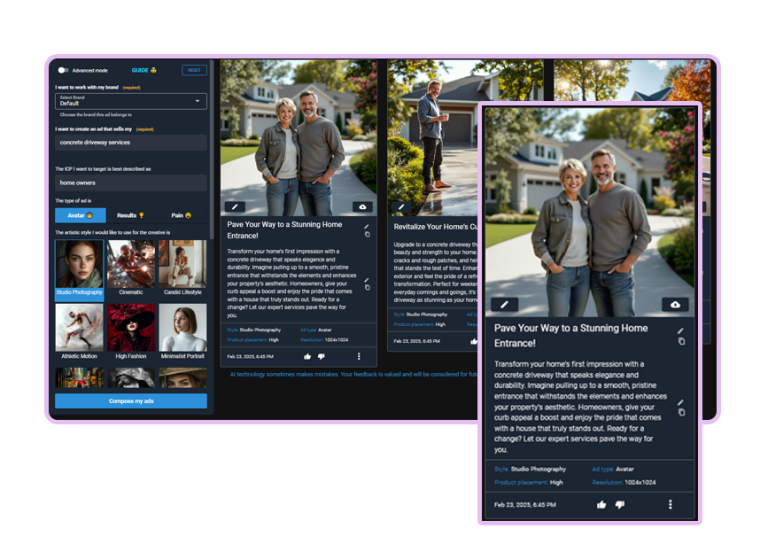Copy the headline text in the enlarged ad card

(x=681, y=342)
